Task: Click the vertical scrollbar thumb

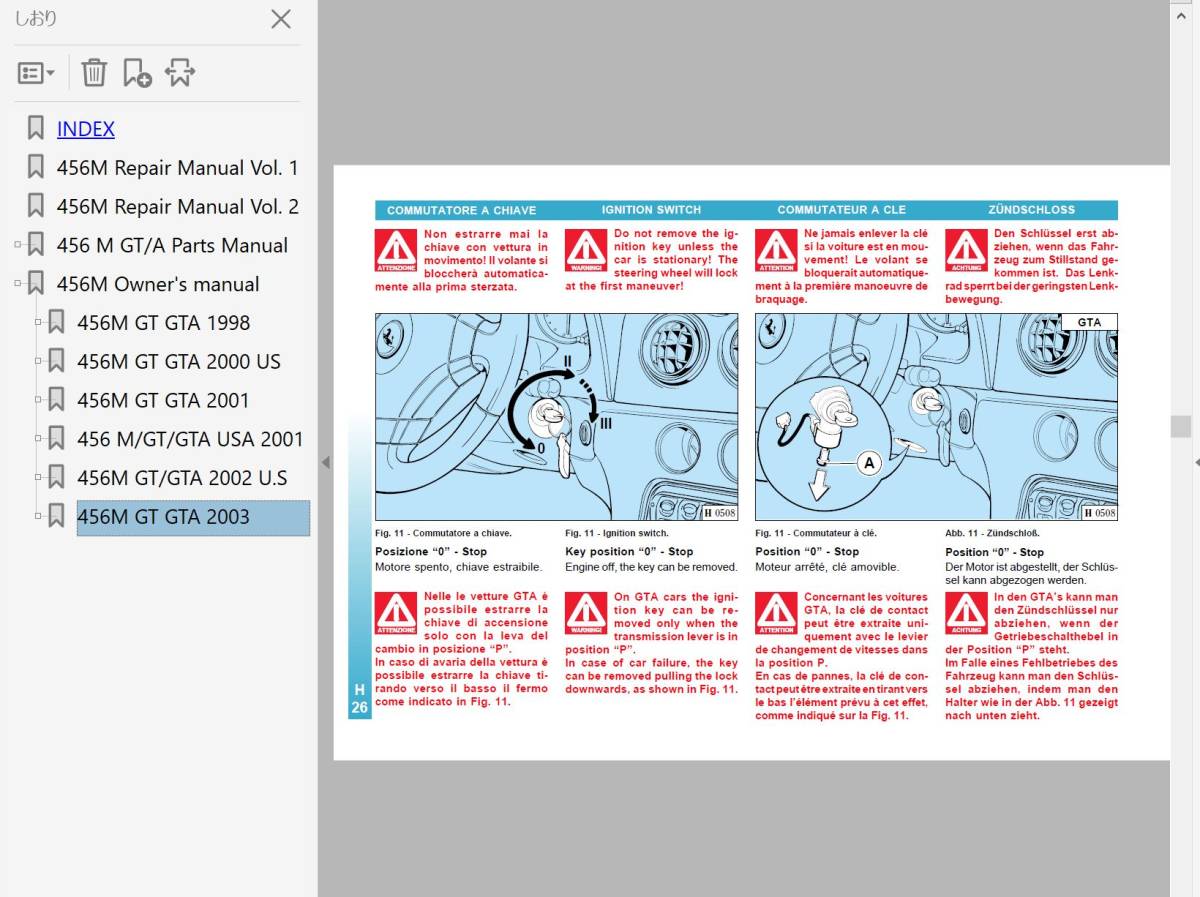Action: 1180,426
